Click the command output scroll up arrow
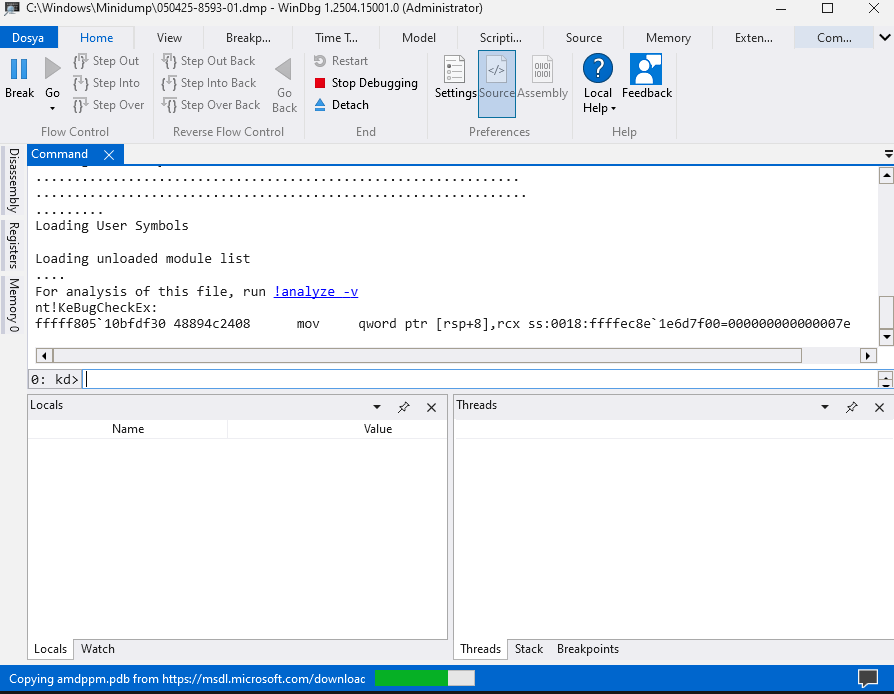The width and height of the screenshot is (894, 694). pyautogui.click(x=886, y=176)
